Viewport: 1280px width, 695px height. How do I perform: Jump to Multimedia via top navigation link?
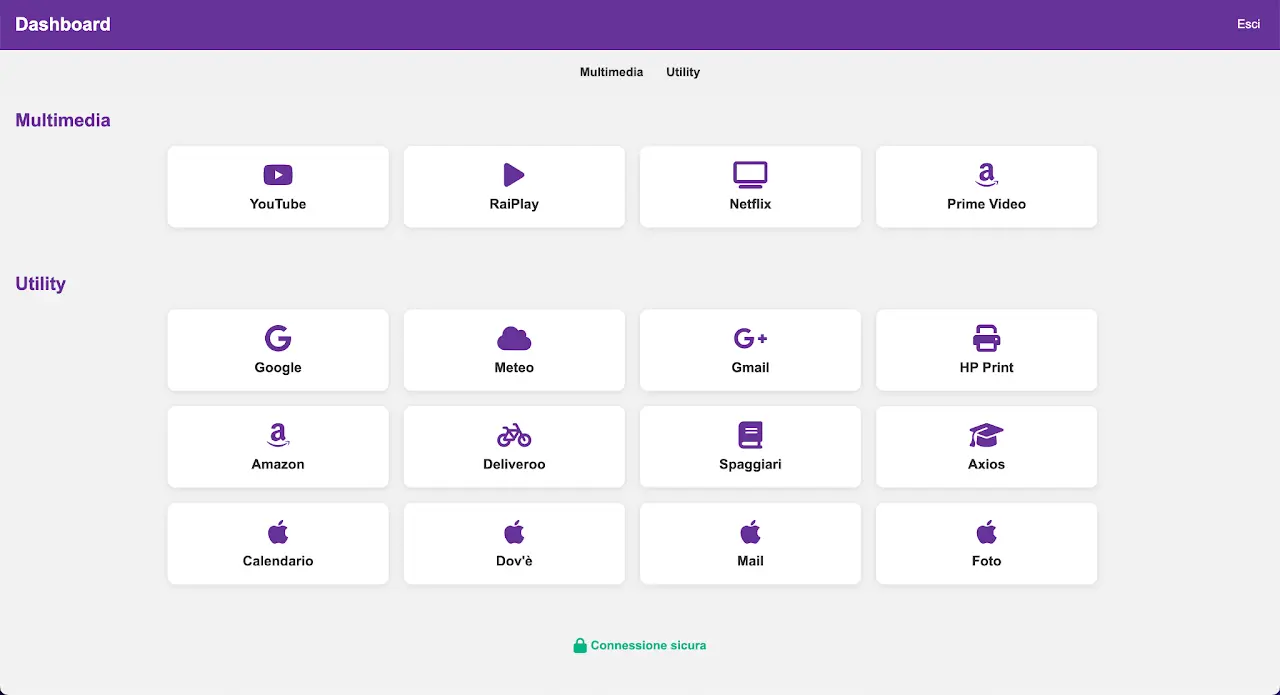[611, 72]
